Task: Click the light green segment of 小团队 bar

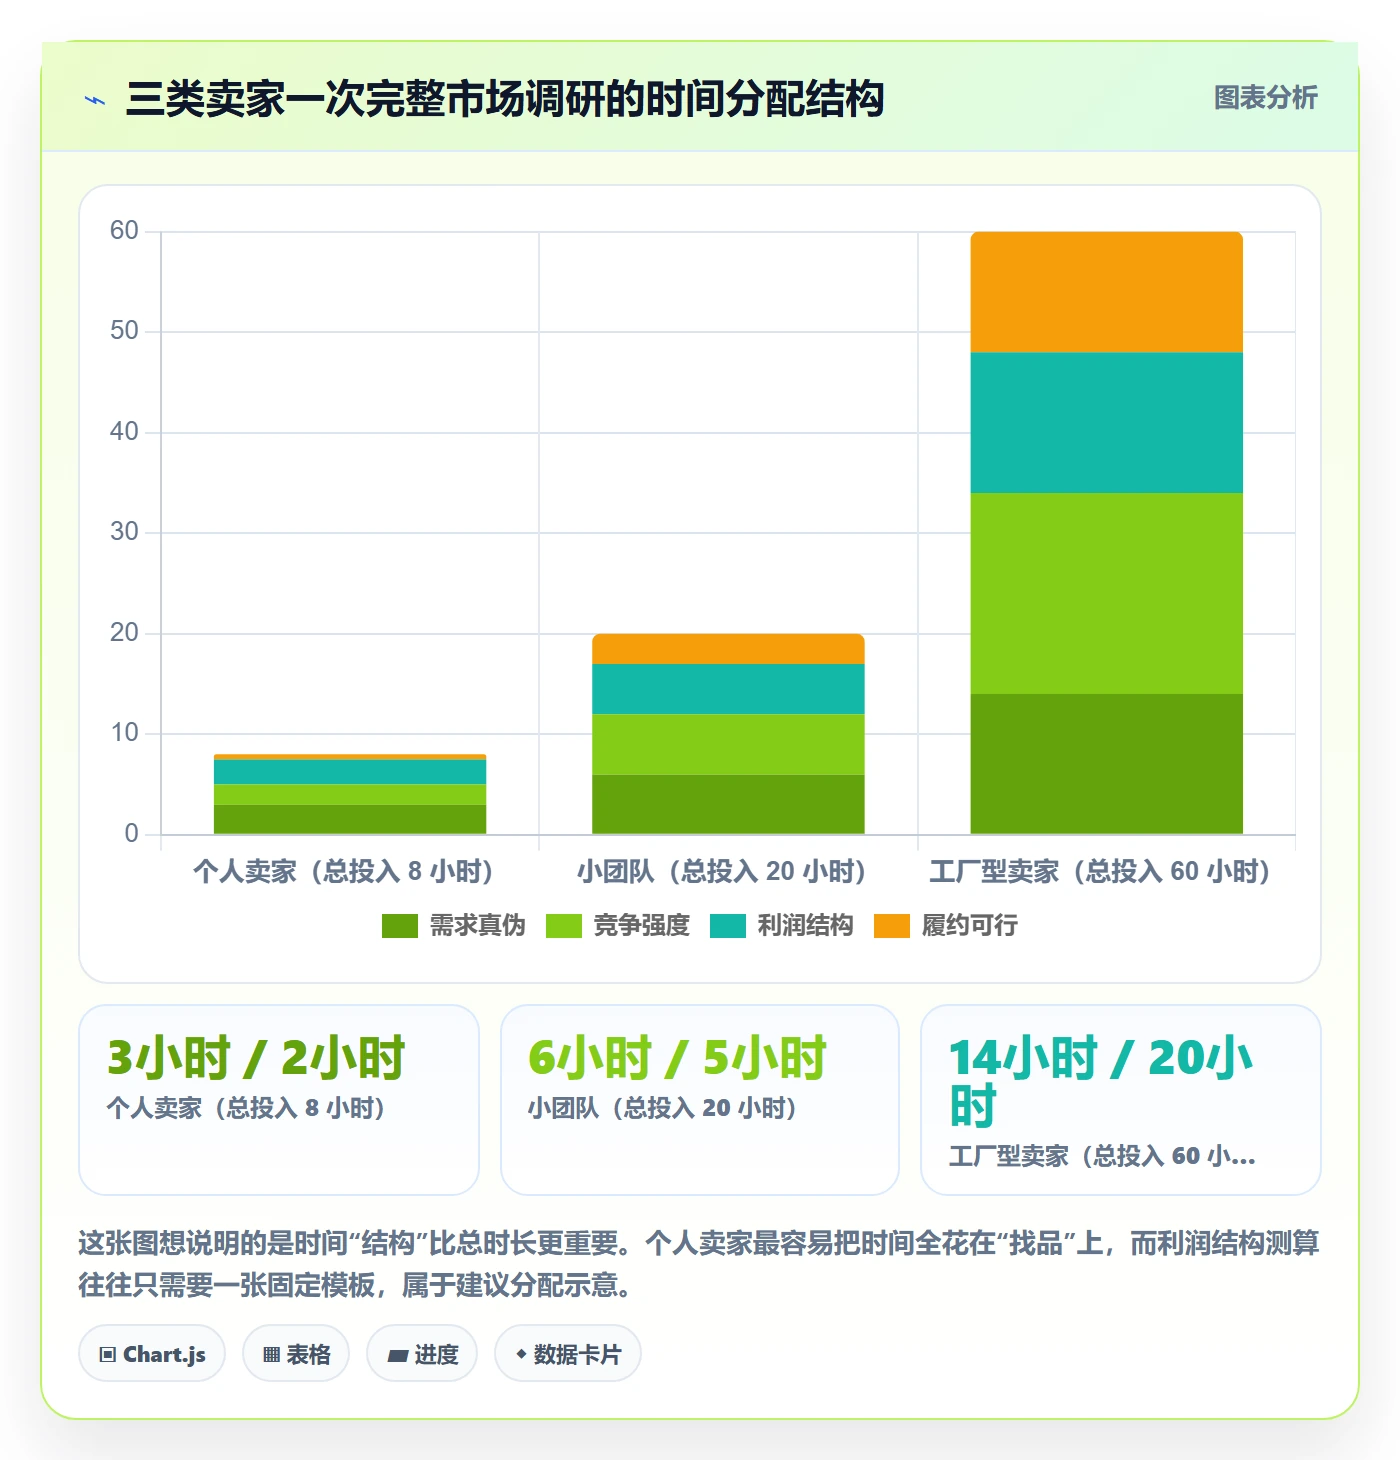Action: pos(728,744)
